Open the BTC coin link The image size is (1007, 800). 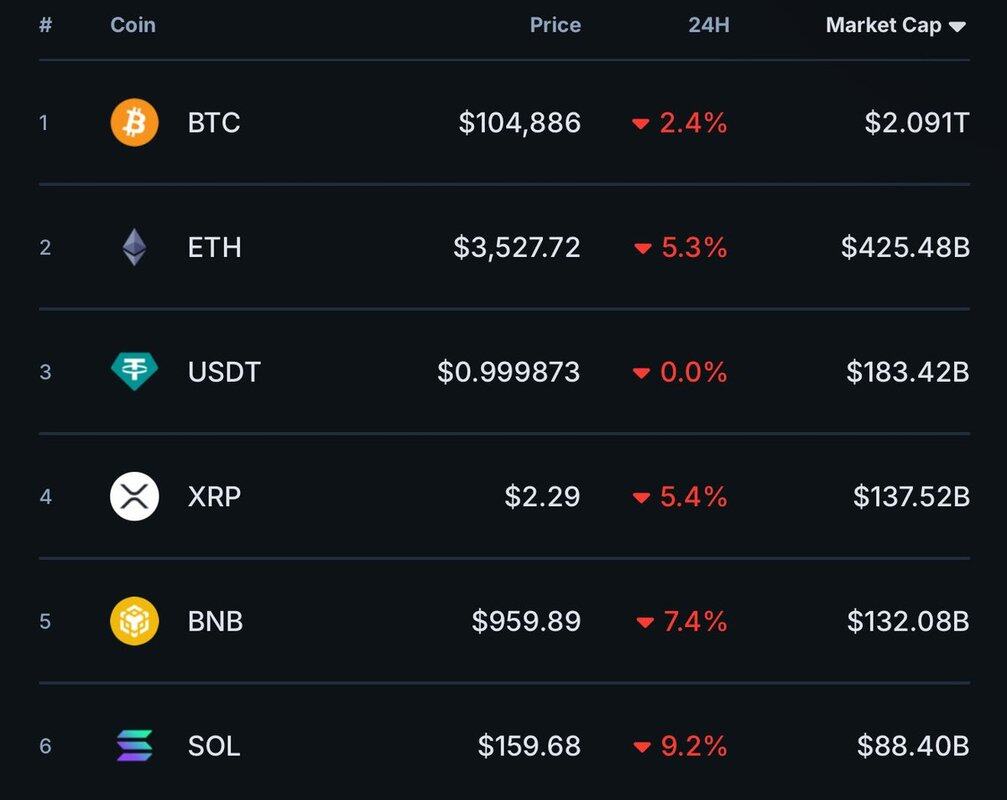click(214, 123)
